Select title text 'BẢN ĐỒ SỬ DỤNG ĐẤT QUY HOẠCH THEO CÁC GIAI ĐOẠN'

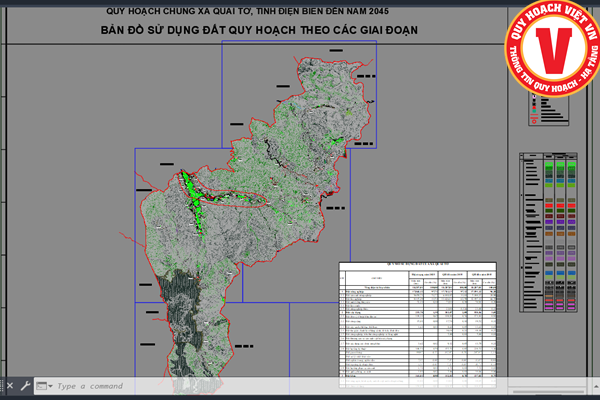pos(259,30)
